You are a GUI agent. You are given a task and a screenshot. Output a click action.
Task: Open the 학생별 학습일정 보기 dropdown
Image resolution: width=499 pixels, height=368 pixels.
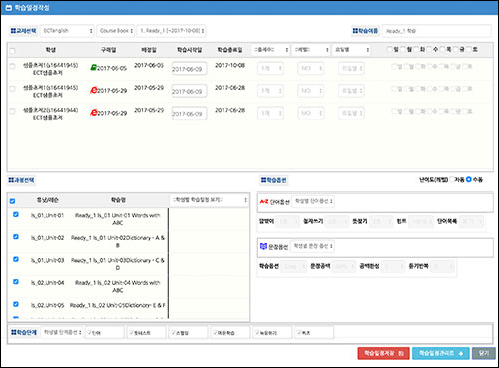209,200
